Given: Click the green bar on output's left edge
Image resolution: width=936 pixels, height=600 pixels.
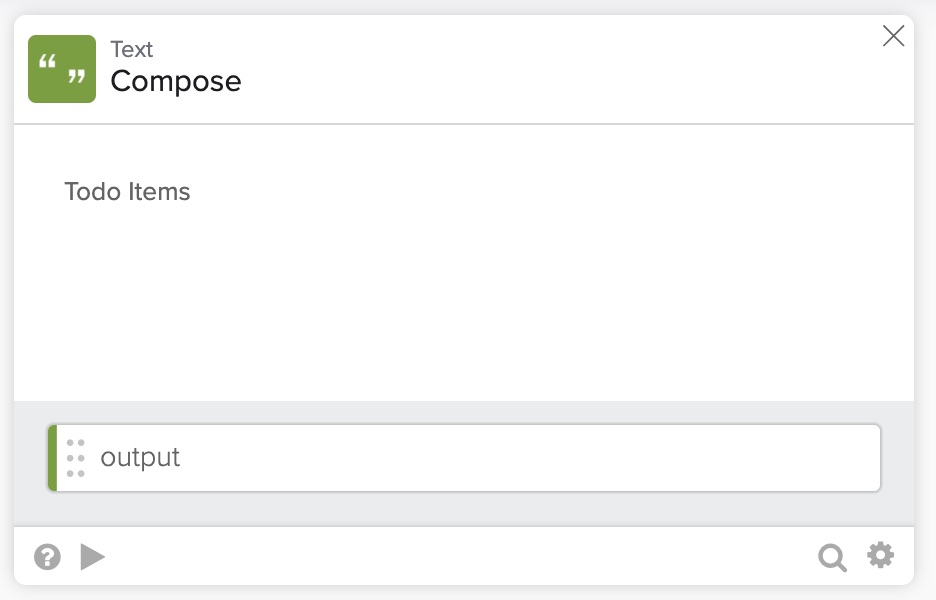Looking at the screenshot, I should pyautogui.click(x=52, y=458).
